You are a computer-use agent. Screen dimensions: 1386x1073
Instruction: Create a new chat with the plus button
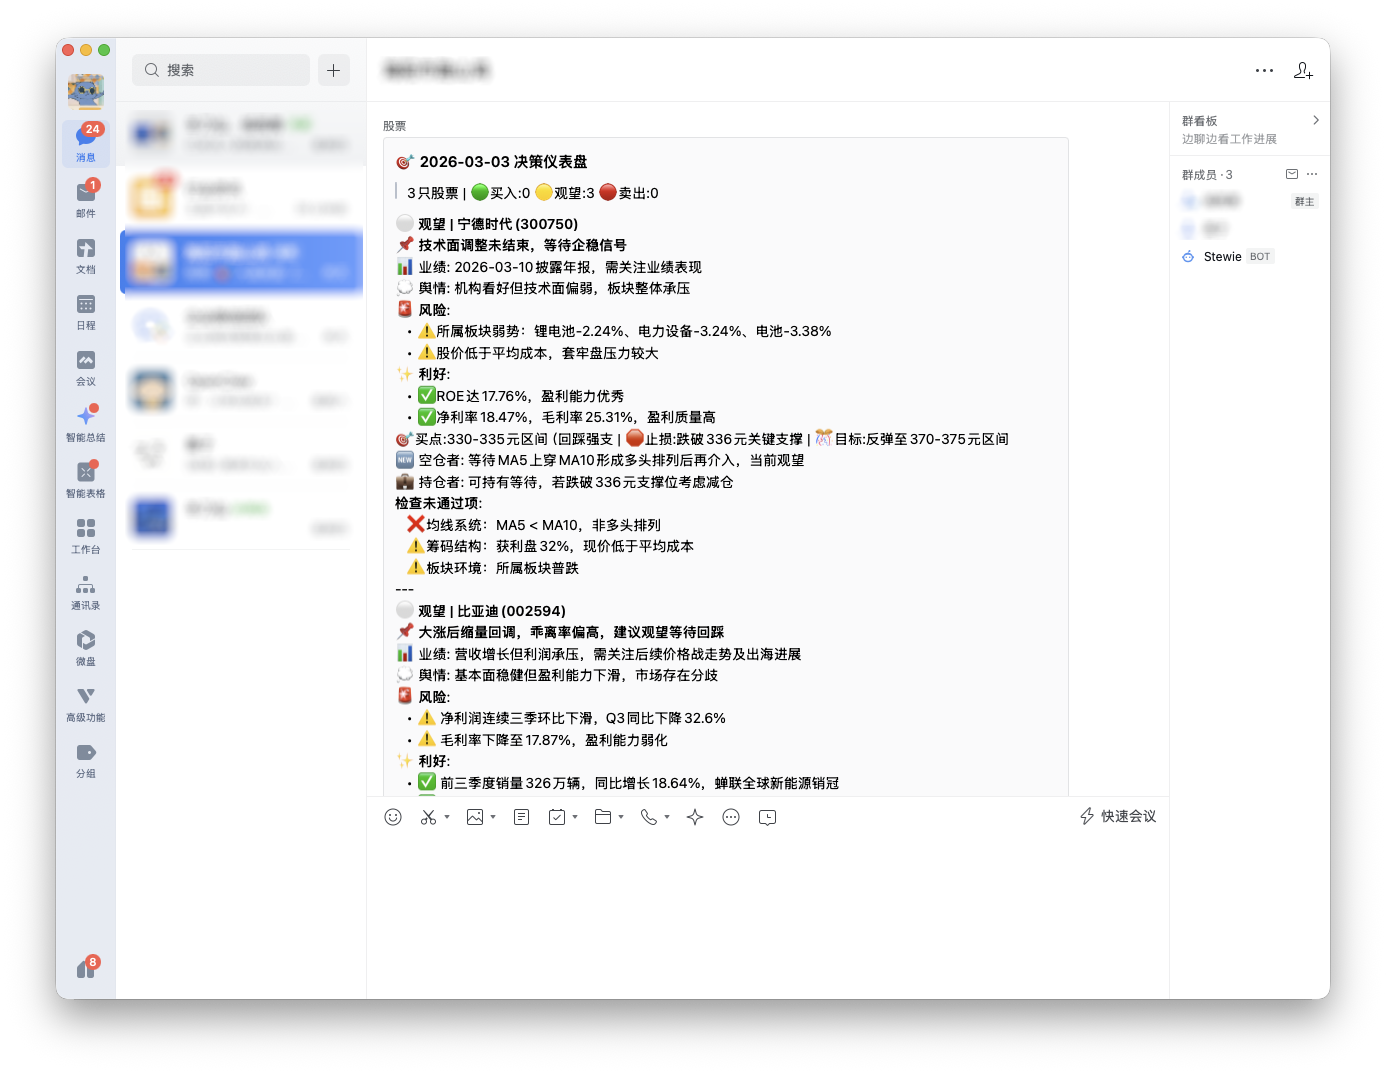click(334, 70)
